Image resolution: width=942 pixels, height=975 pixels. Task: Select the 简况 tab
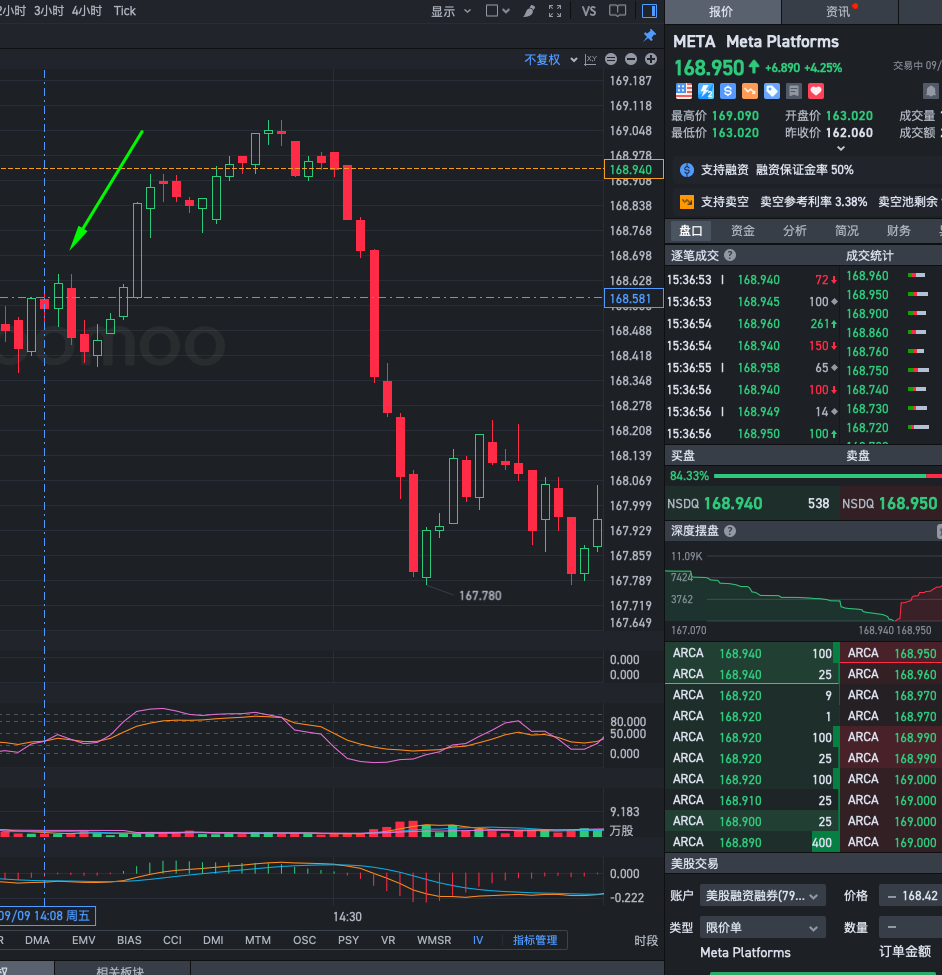[847, 231]
